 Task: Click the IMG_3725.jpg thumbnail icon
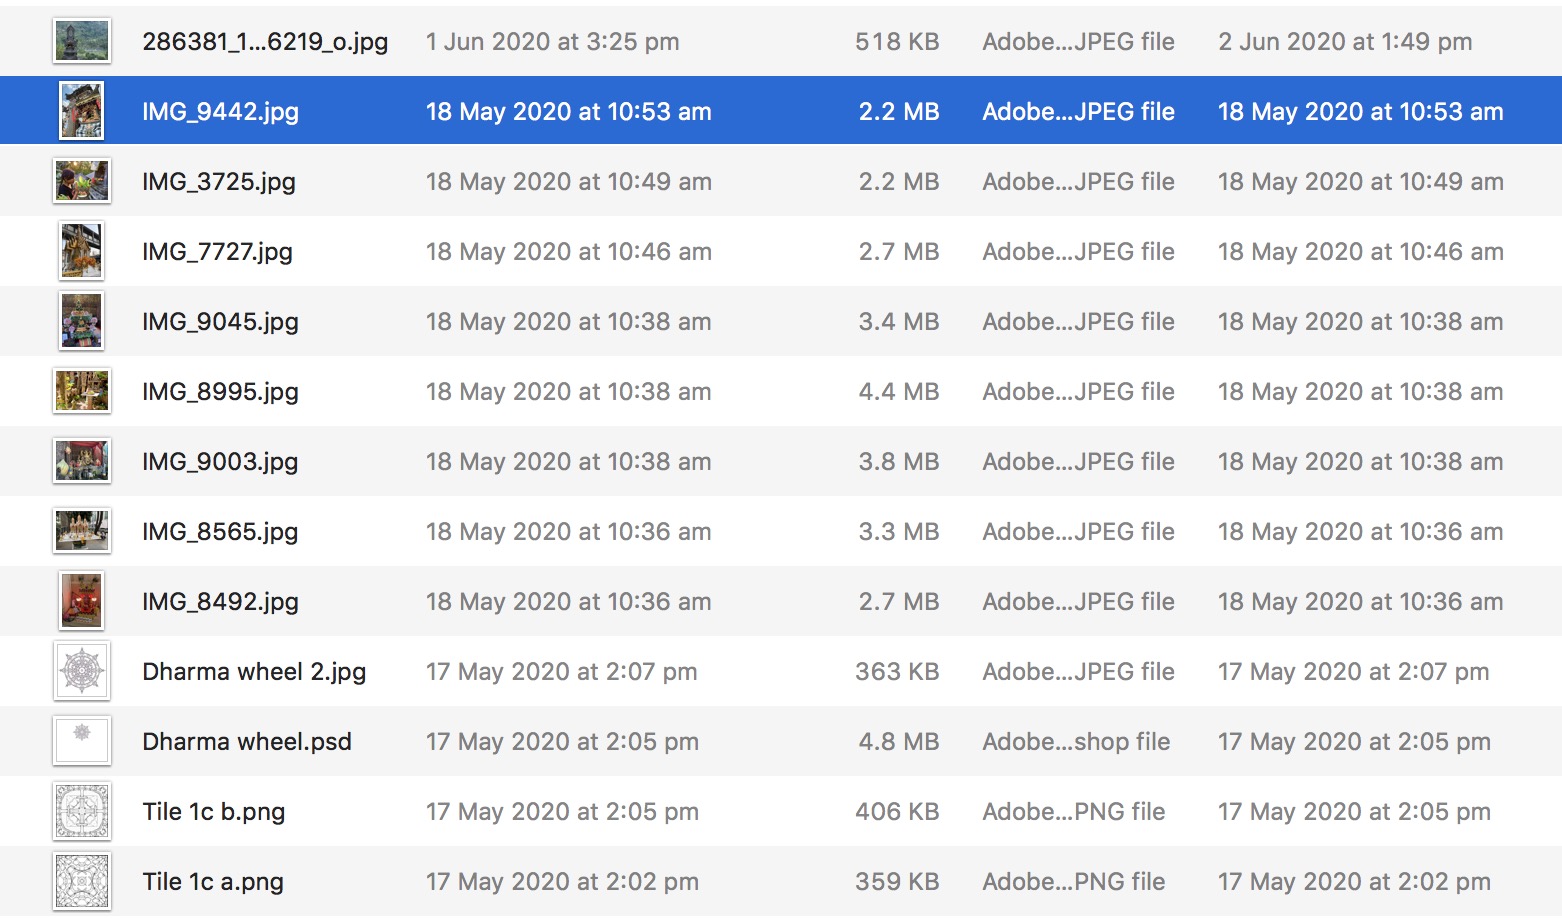[x=81, y=181]
